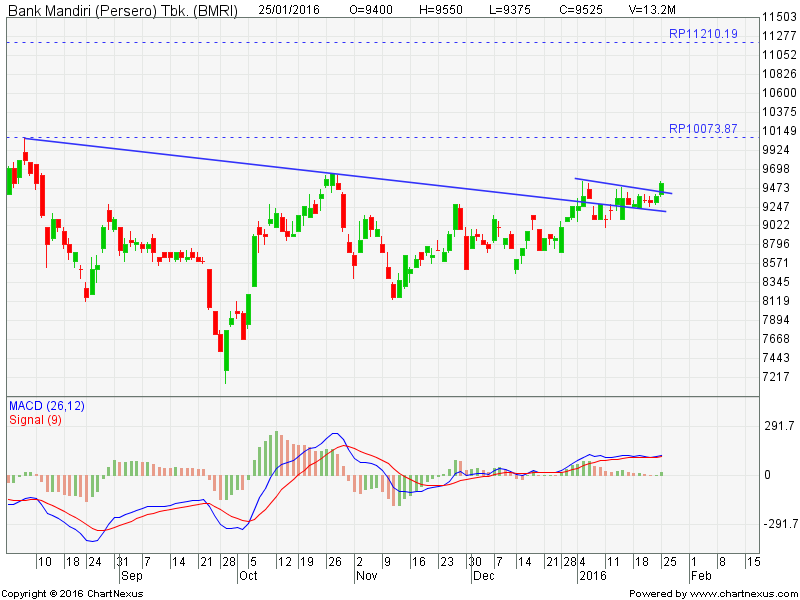800x600 pixels.
Task: Select the RP10073.87 resistance level label
Action: coord(703,129)
